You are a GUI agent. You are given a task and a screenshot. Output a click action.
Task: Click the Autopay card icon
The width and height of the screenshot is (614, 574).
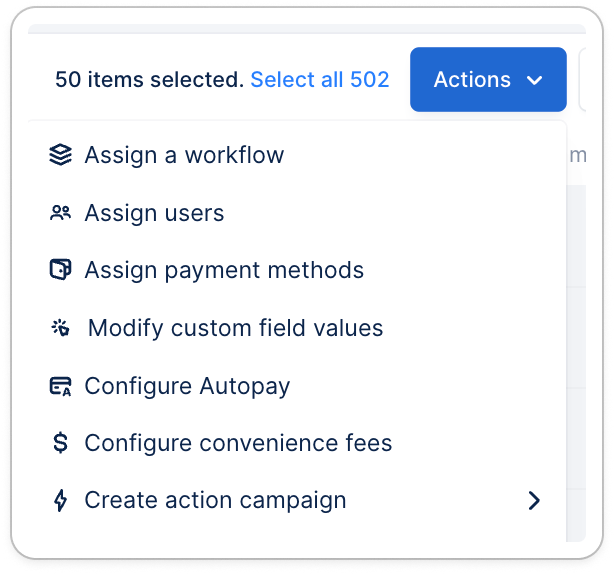(60, 386)
